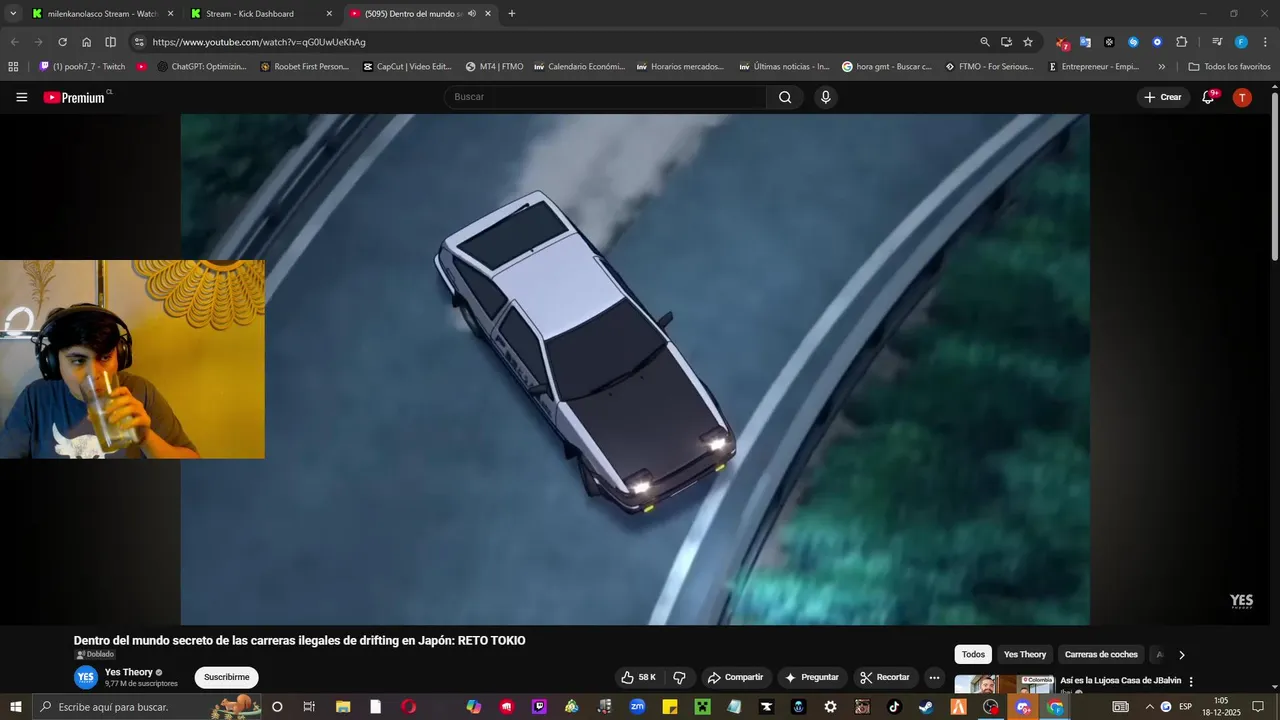The height and width of the screenshot is (720, 1280).
Task: Open ChatGPT bookmark
Action: click(202, 67)
